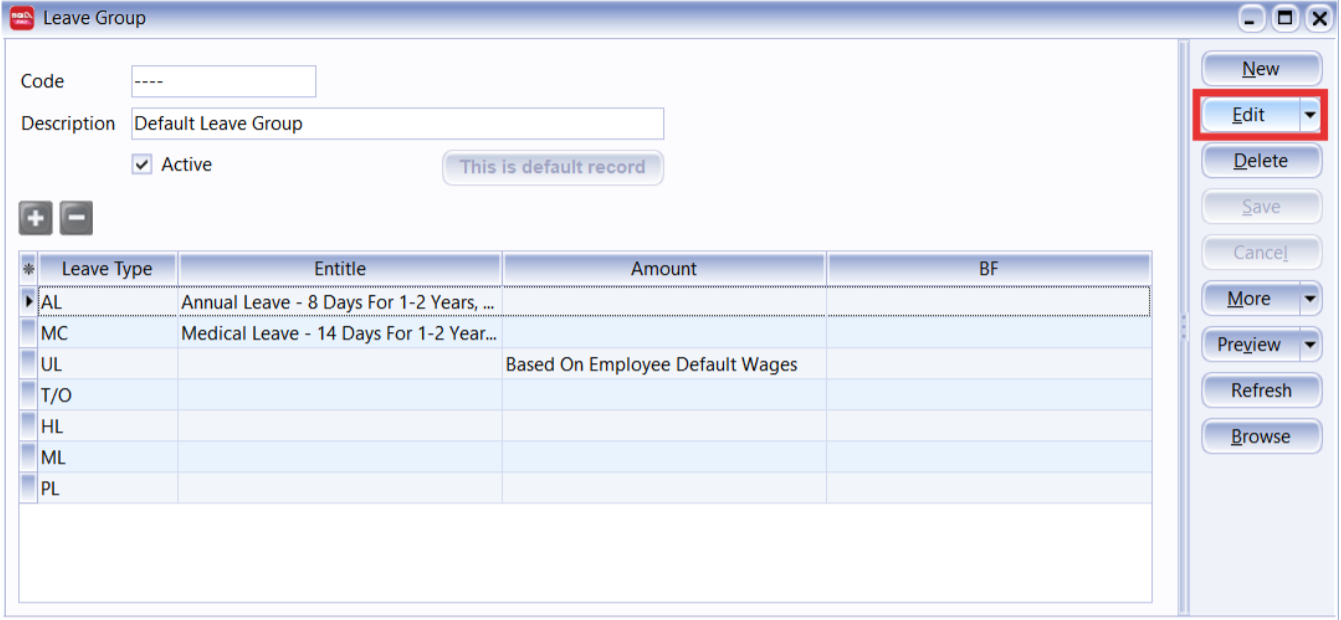Click the New button
The height and width of the screenshot is (620, 1341).
1261,69
